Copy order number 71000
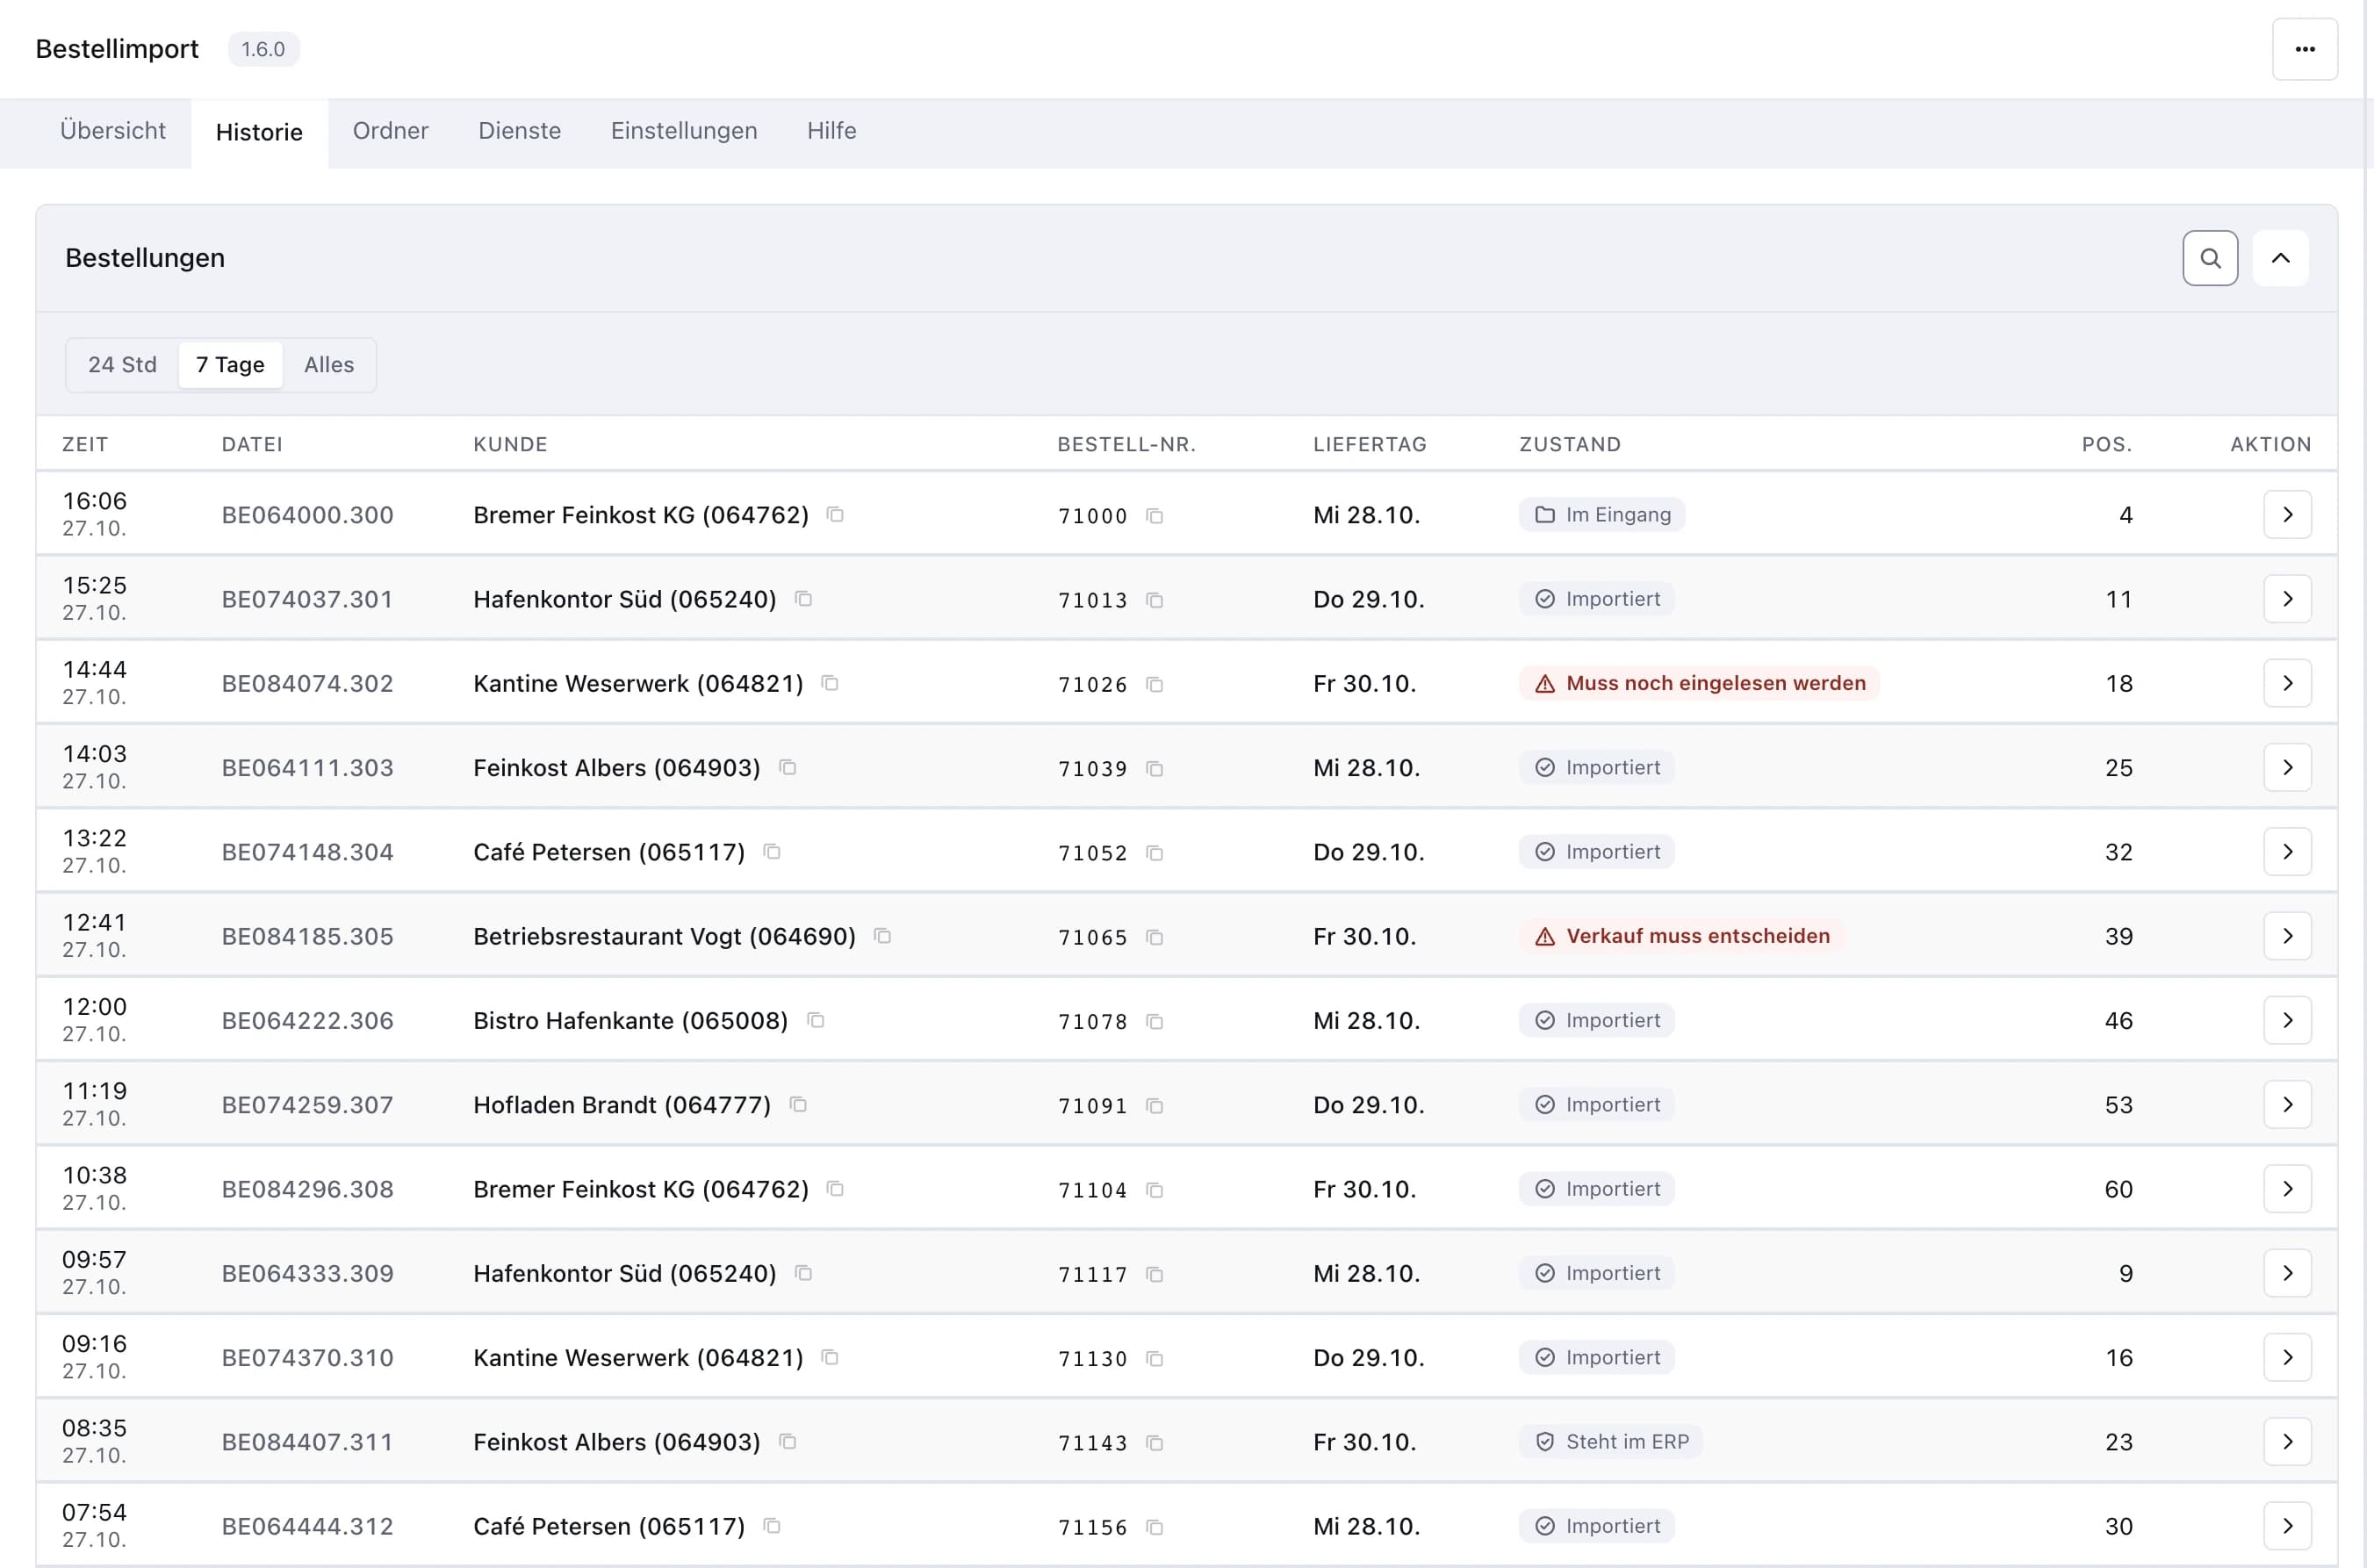This screenshot has height=1568, width=2374. [x=1154, y=516]
